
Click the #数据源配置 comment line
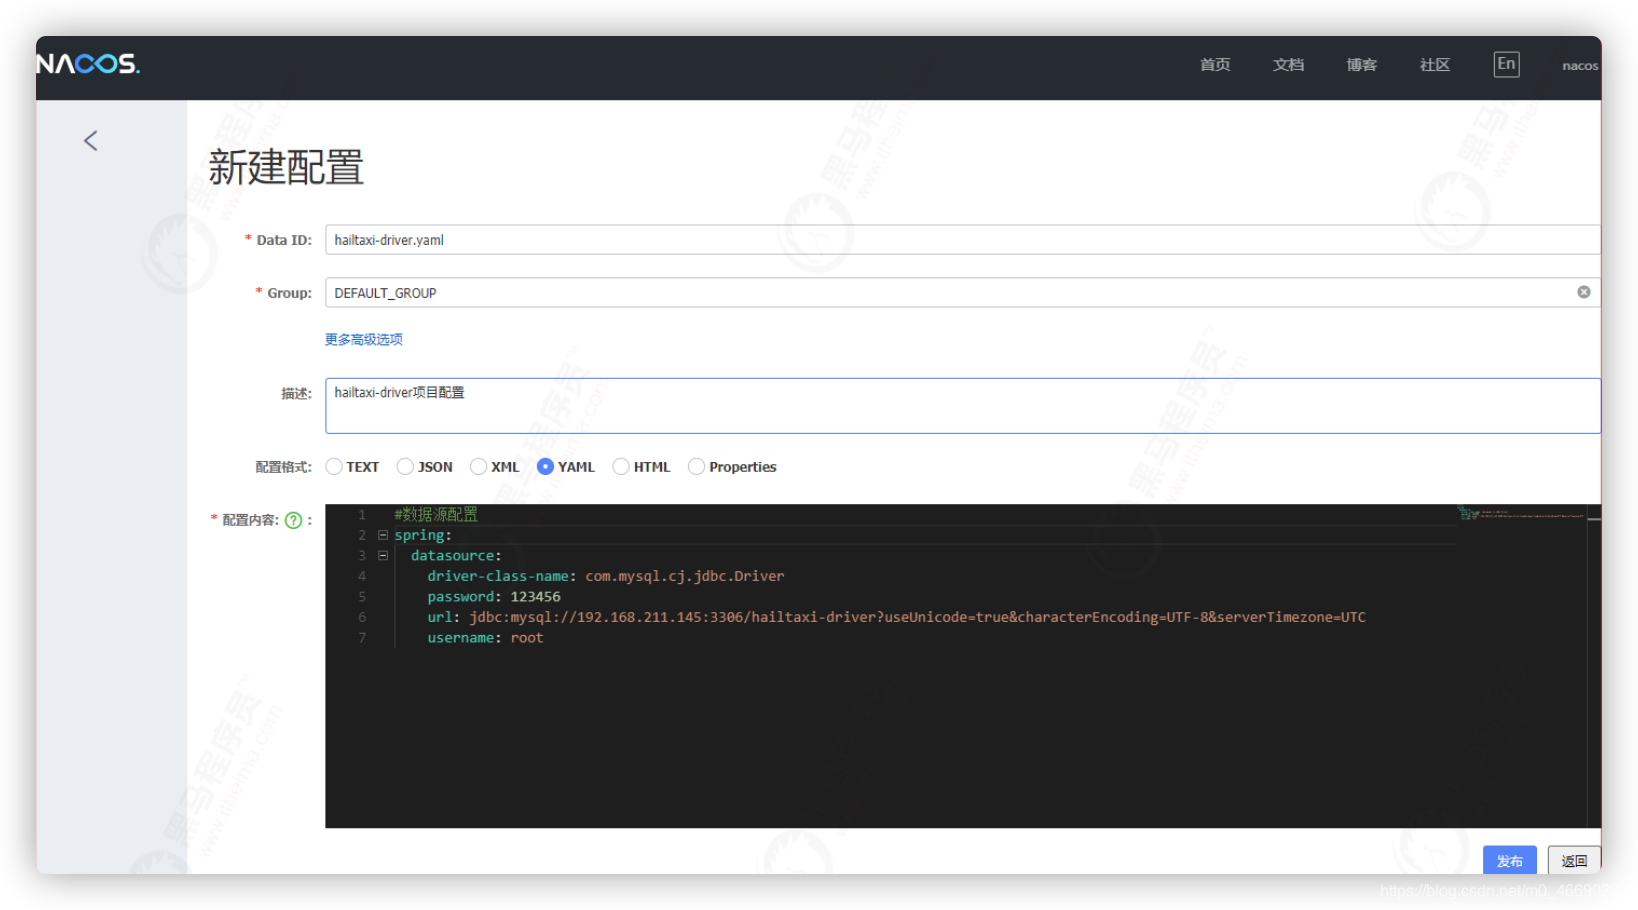[x=436, y=514]
